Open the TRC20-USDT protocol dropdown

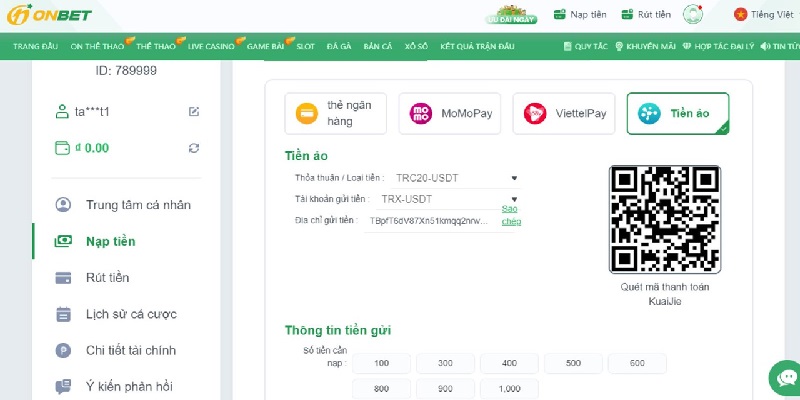click(x=456, y=178)
